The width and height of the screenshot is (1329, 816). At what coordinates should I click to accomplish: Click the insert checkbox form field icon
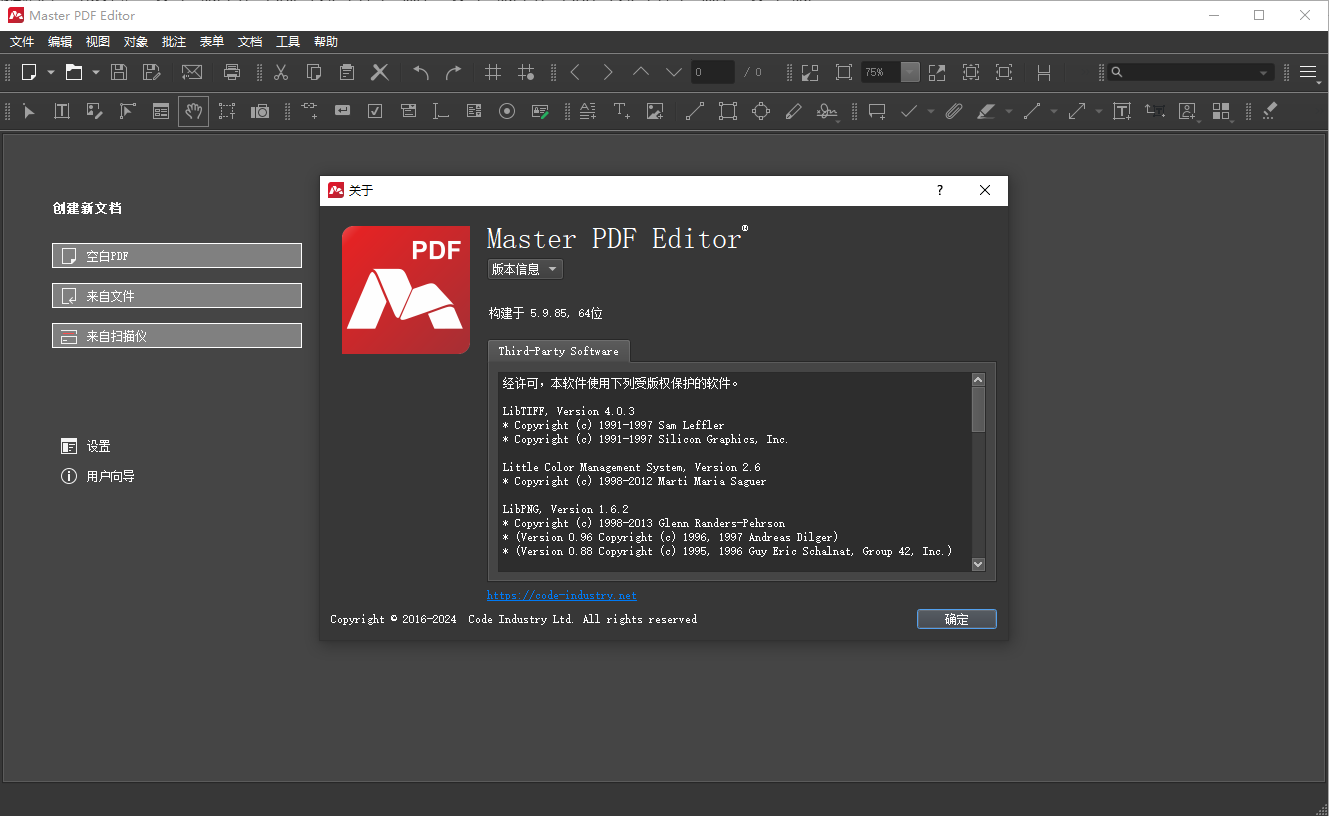375,111
